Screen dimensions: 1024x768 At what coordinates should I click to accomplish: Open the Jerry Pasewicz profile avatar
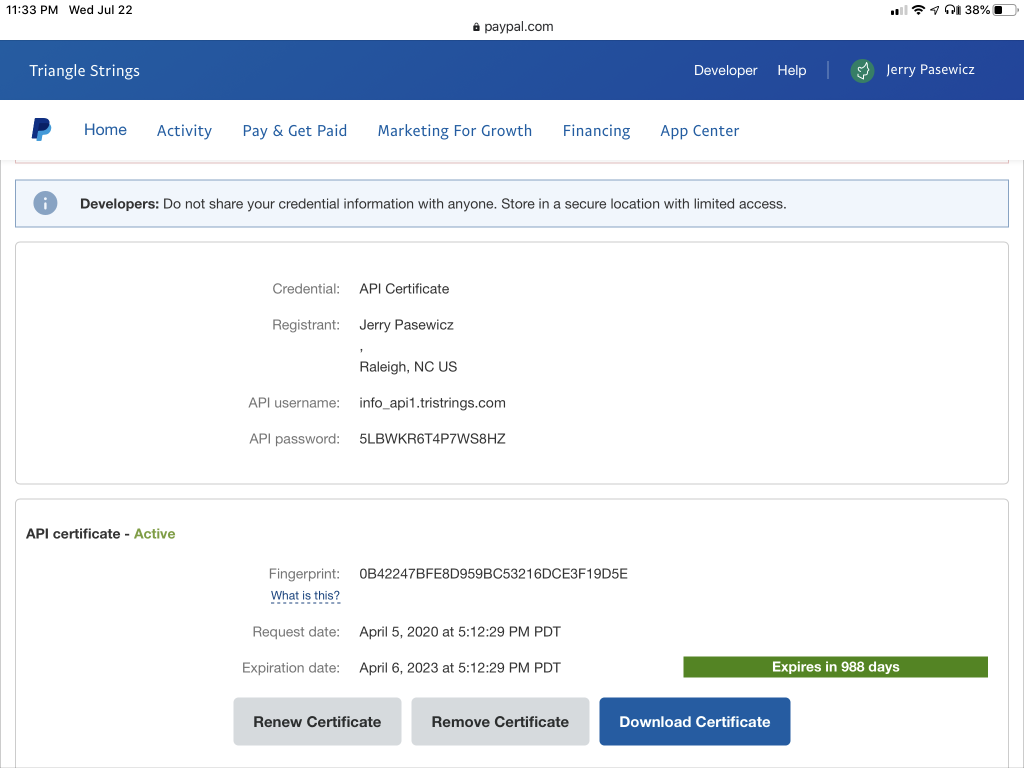[862, 71]
